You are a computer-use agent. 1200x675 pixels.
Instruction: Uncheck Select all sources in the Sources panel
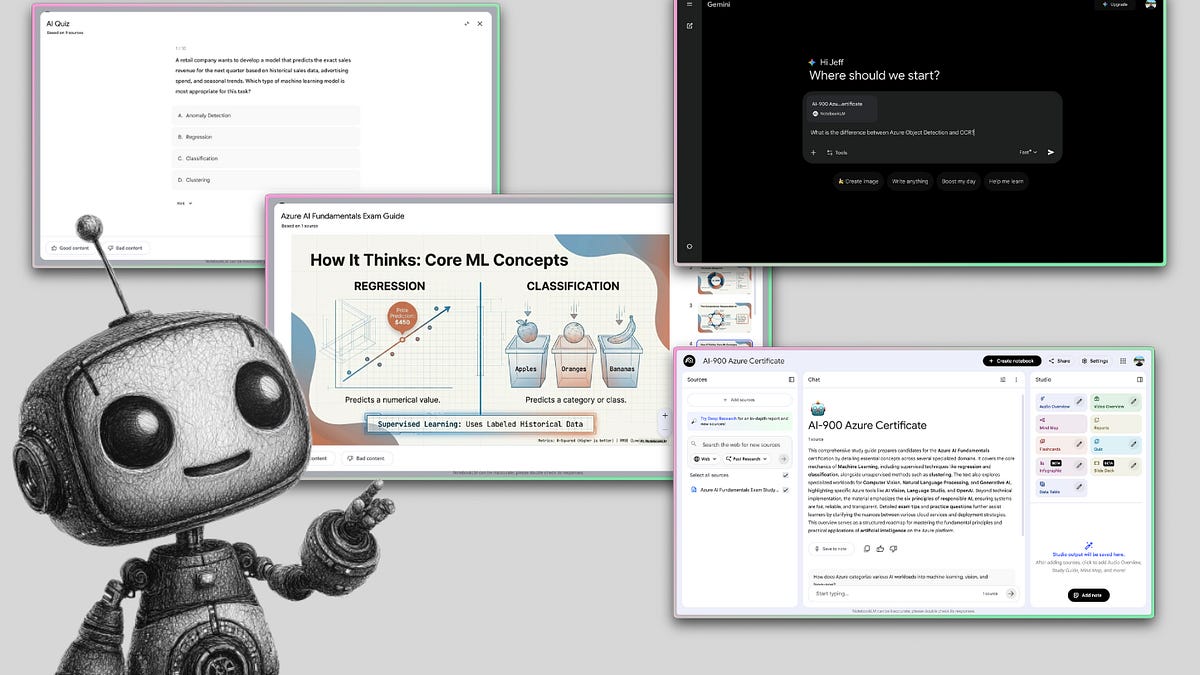pyautogui.click(x=785, y=475)
